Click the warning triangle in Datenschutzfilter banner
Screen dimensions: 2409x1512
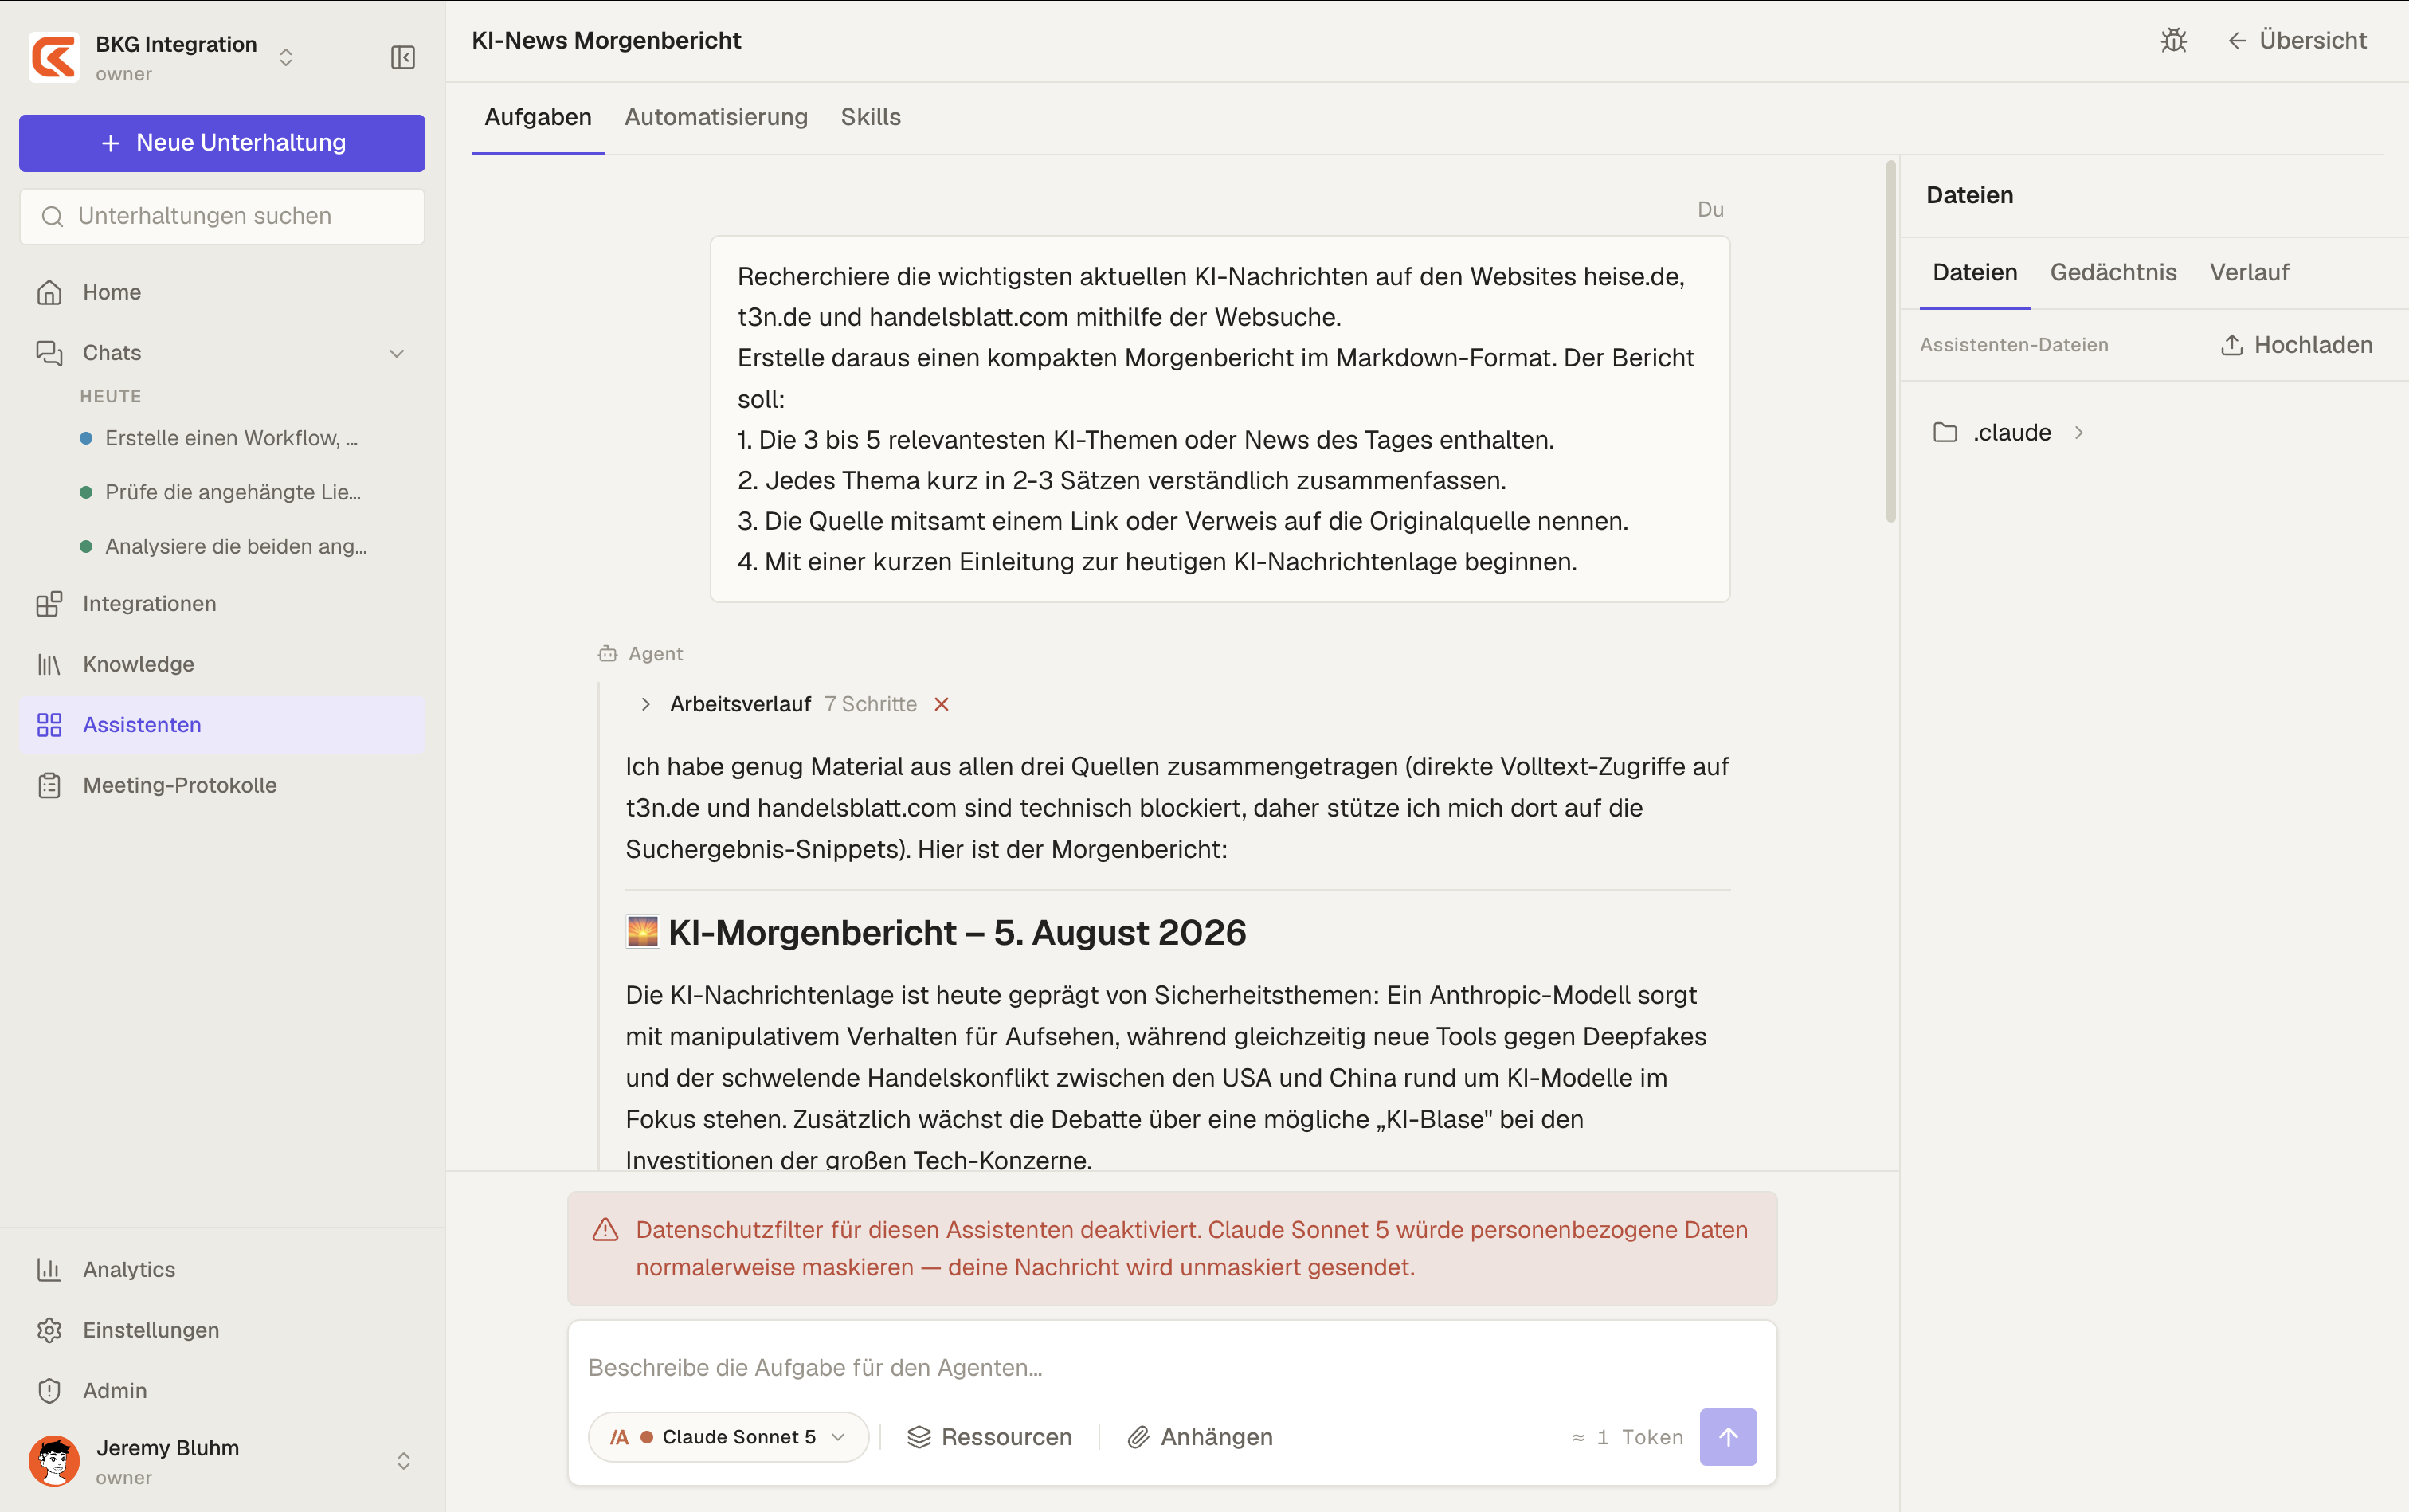point(605,1230)
